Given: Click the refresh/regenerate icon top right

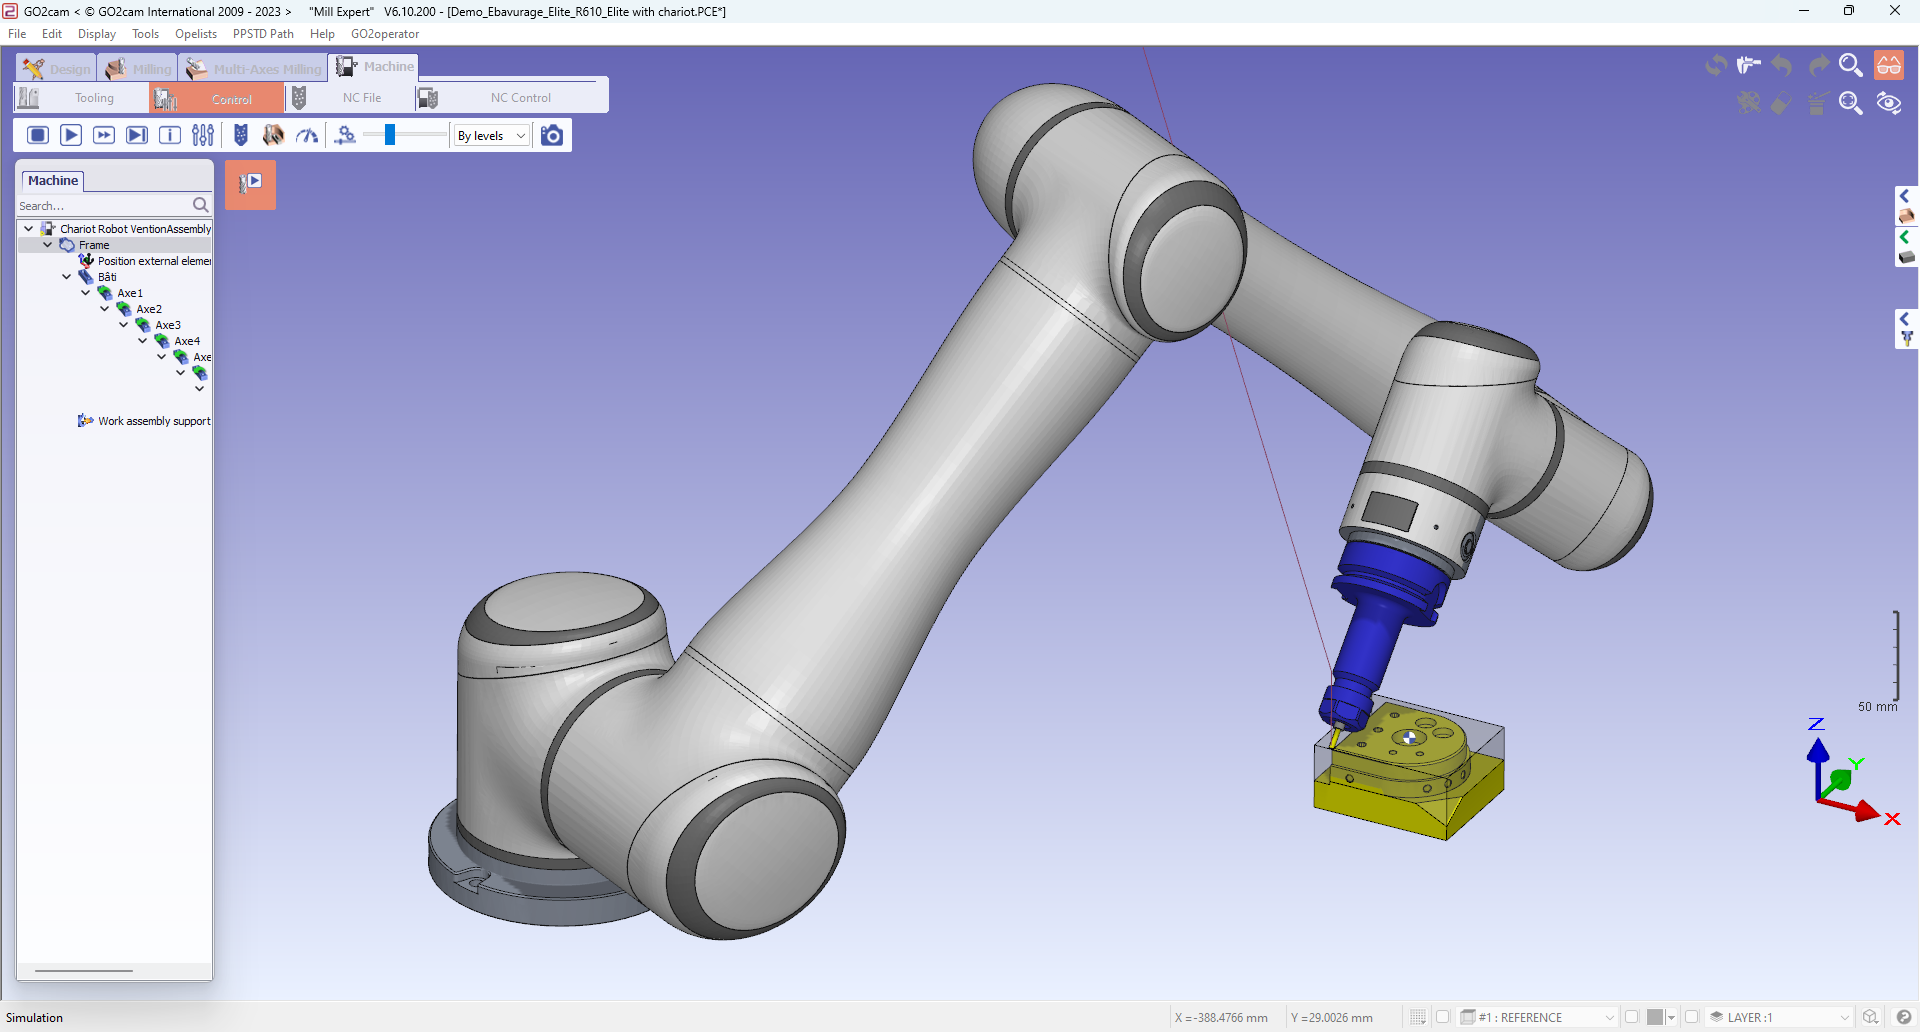Looking at the screenshot, I should 1716,65.
